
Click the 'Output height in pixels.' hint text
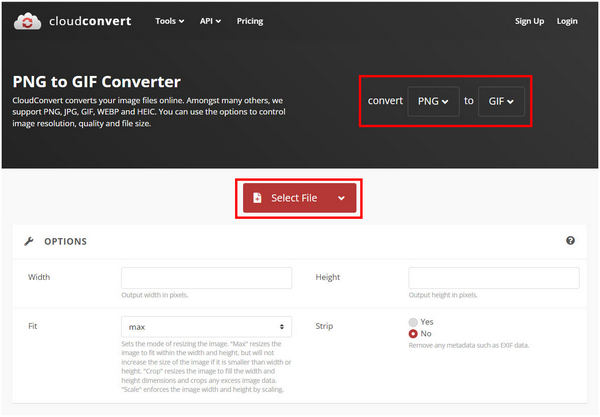tap(443, 295)
